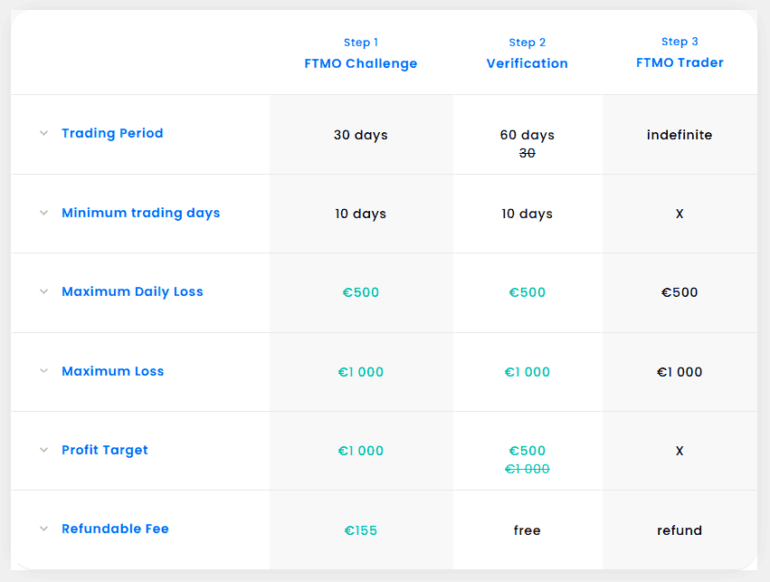
Task: Expand the chevron beside Minimum trading days
Action: click(44, 213)
